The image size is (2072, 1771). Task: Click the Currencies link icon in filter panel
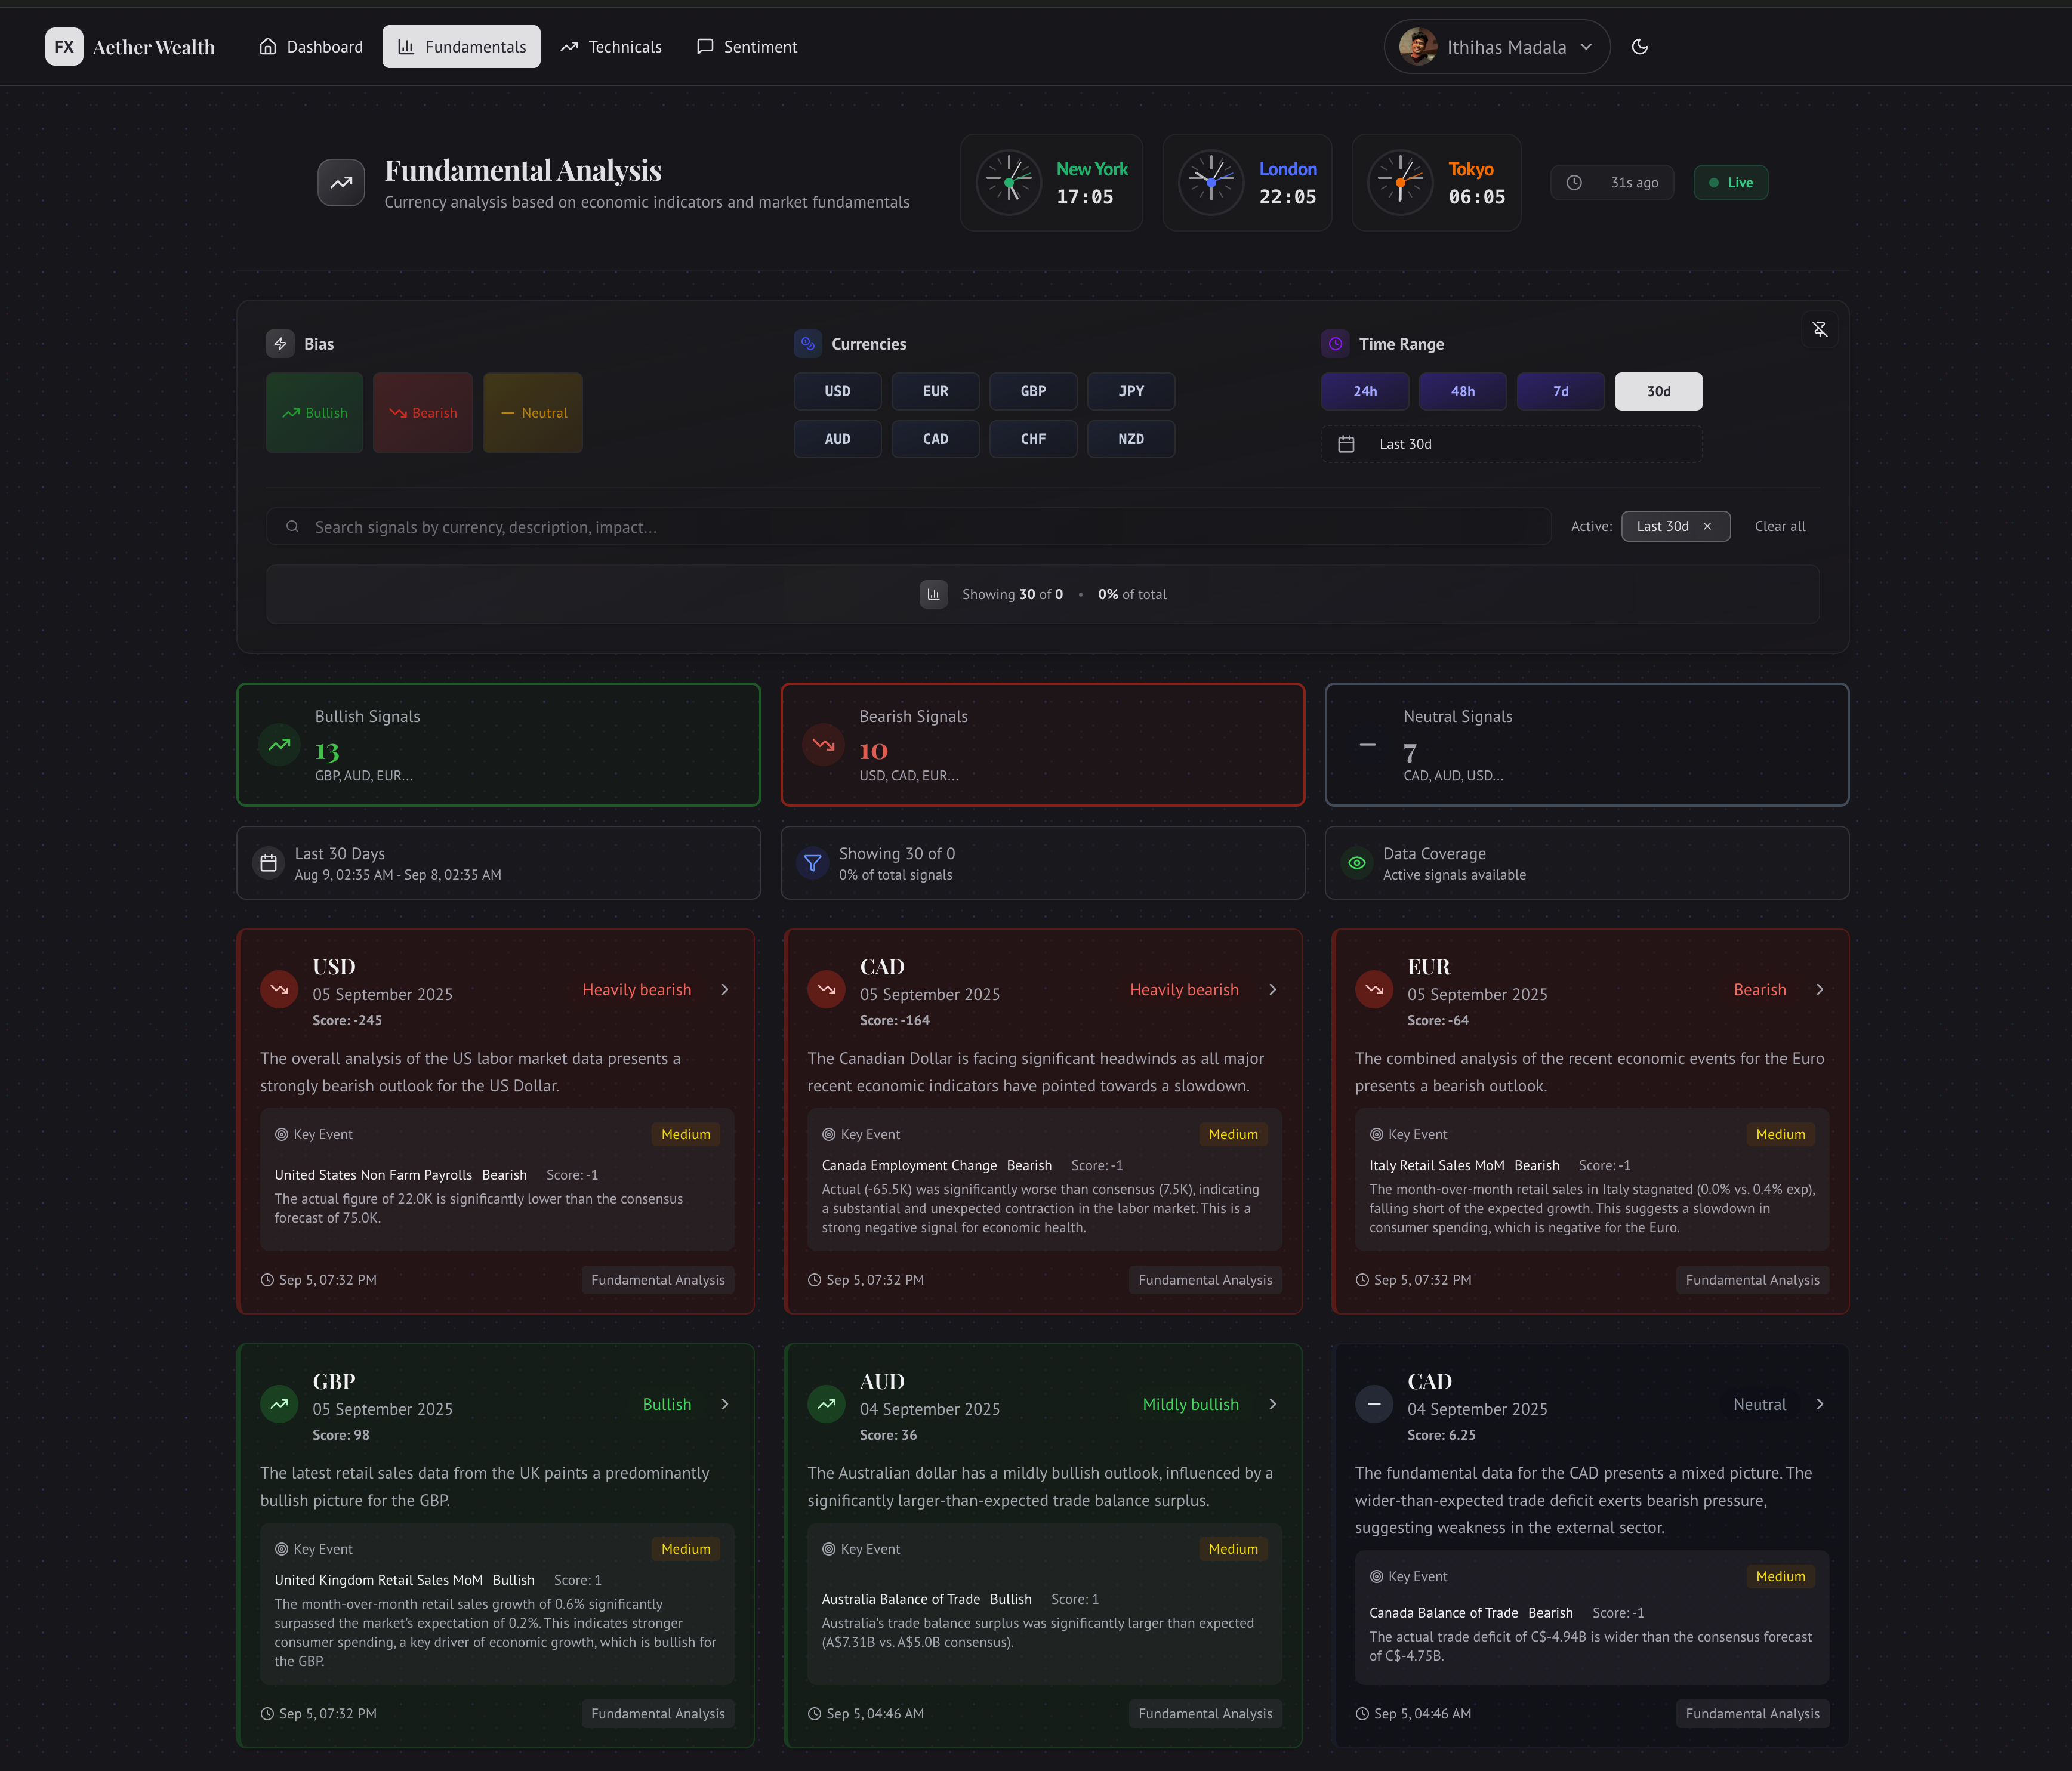pyautogui.click(x=808, y=343)
